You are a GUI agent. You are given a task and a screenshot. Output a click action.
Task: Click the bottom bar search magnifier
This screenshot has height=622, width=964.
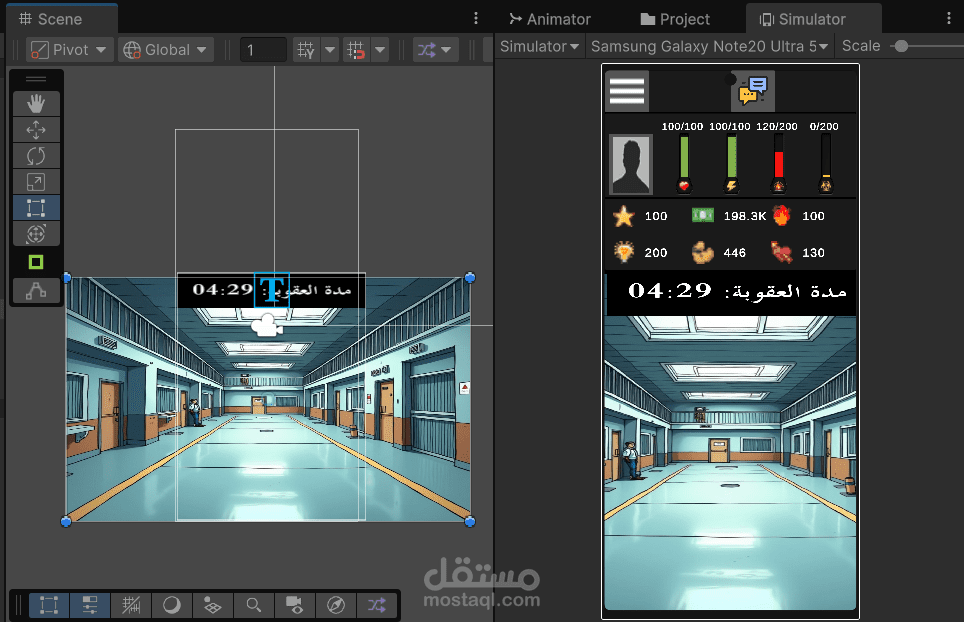[253, 605]
